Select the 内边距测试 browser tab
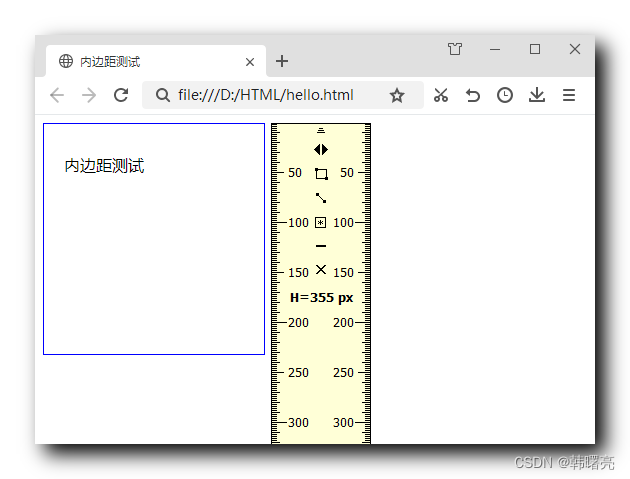Image resolution: width=630 pixels, height=479 pixels. 156,61
